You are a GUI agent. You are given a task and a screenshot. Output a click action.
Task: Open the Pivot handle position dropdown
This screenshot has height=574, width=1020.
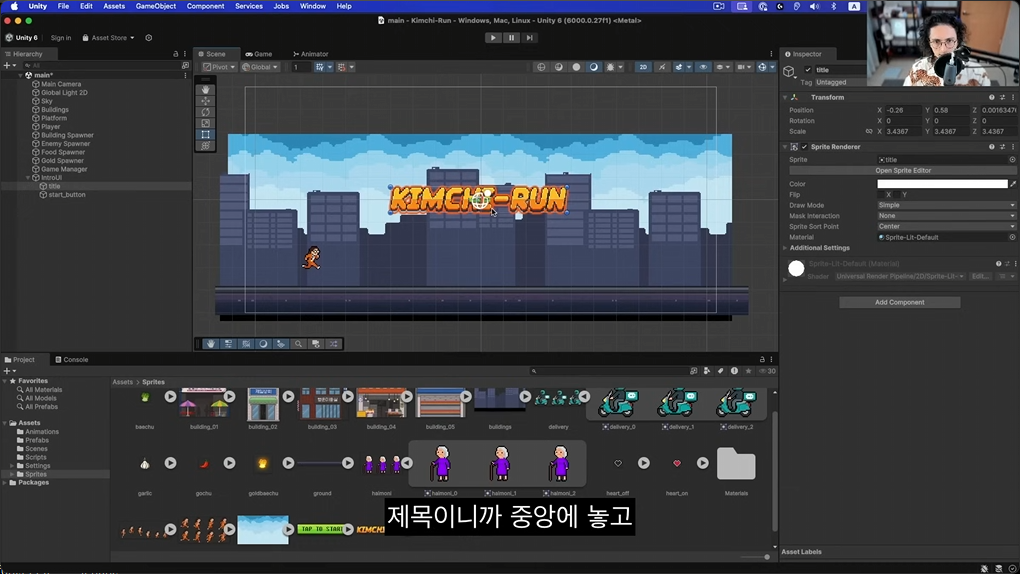(219, 67)
